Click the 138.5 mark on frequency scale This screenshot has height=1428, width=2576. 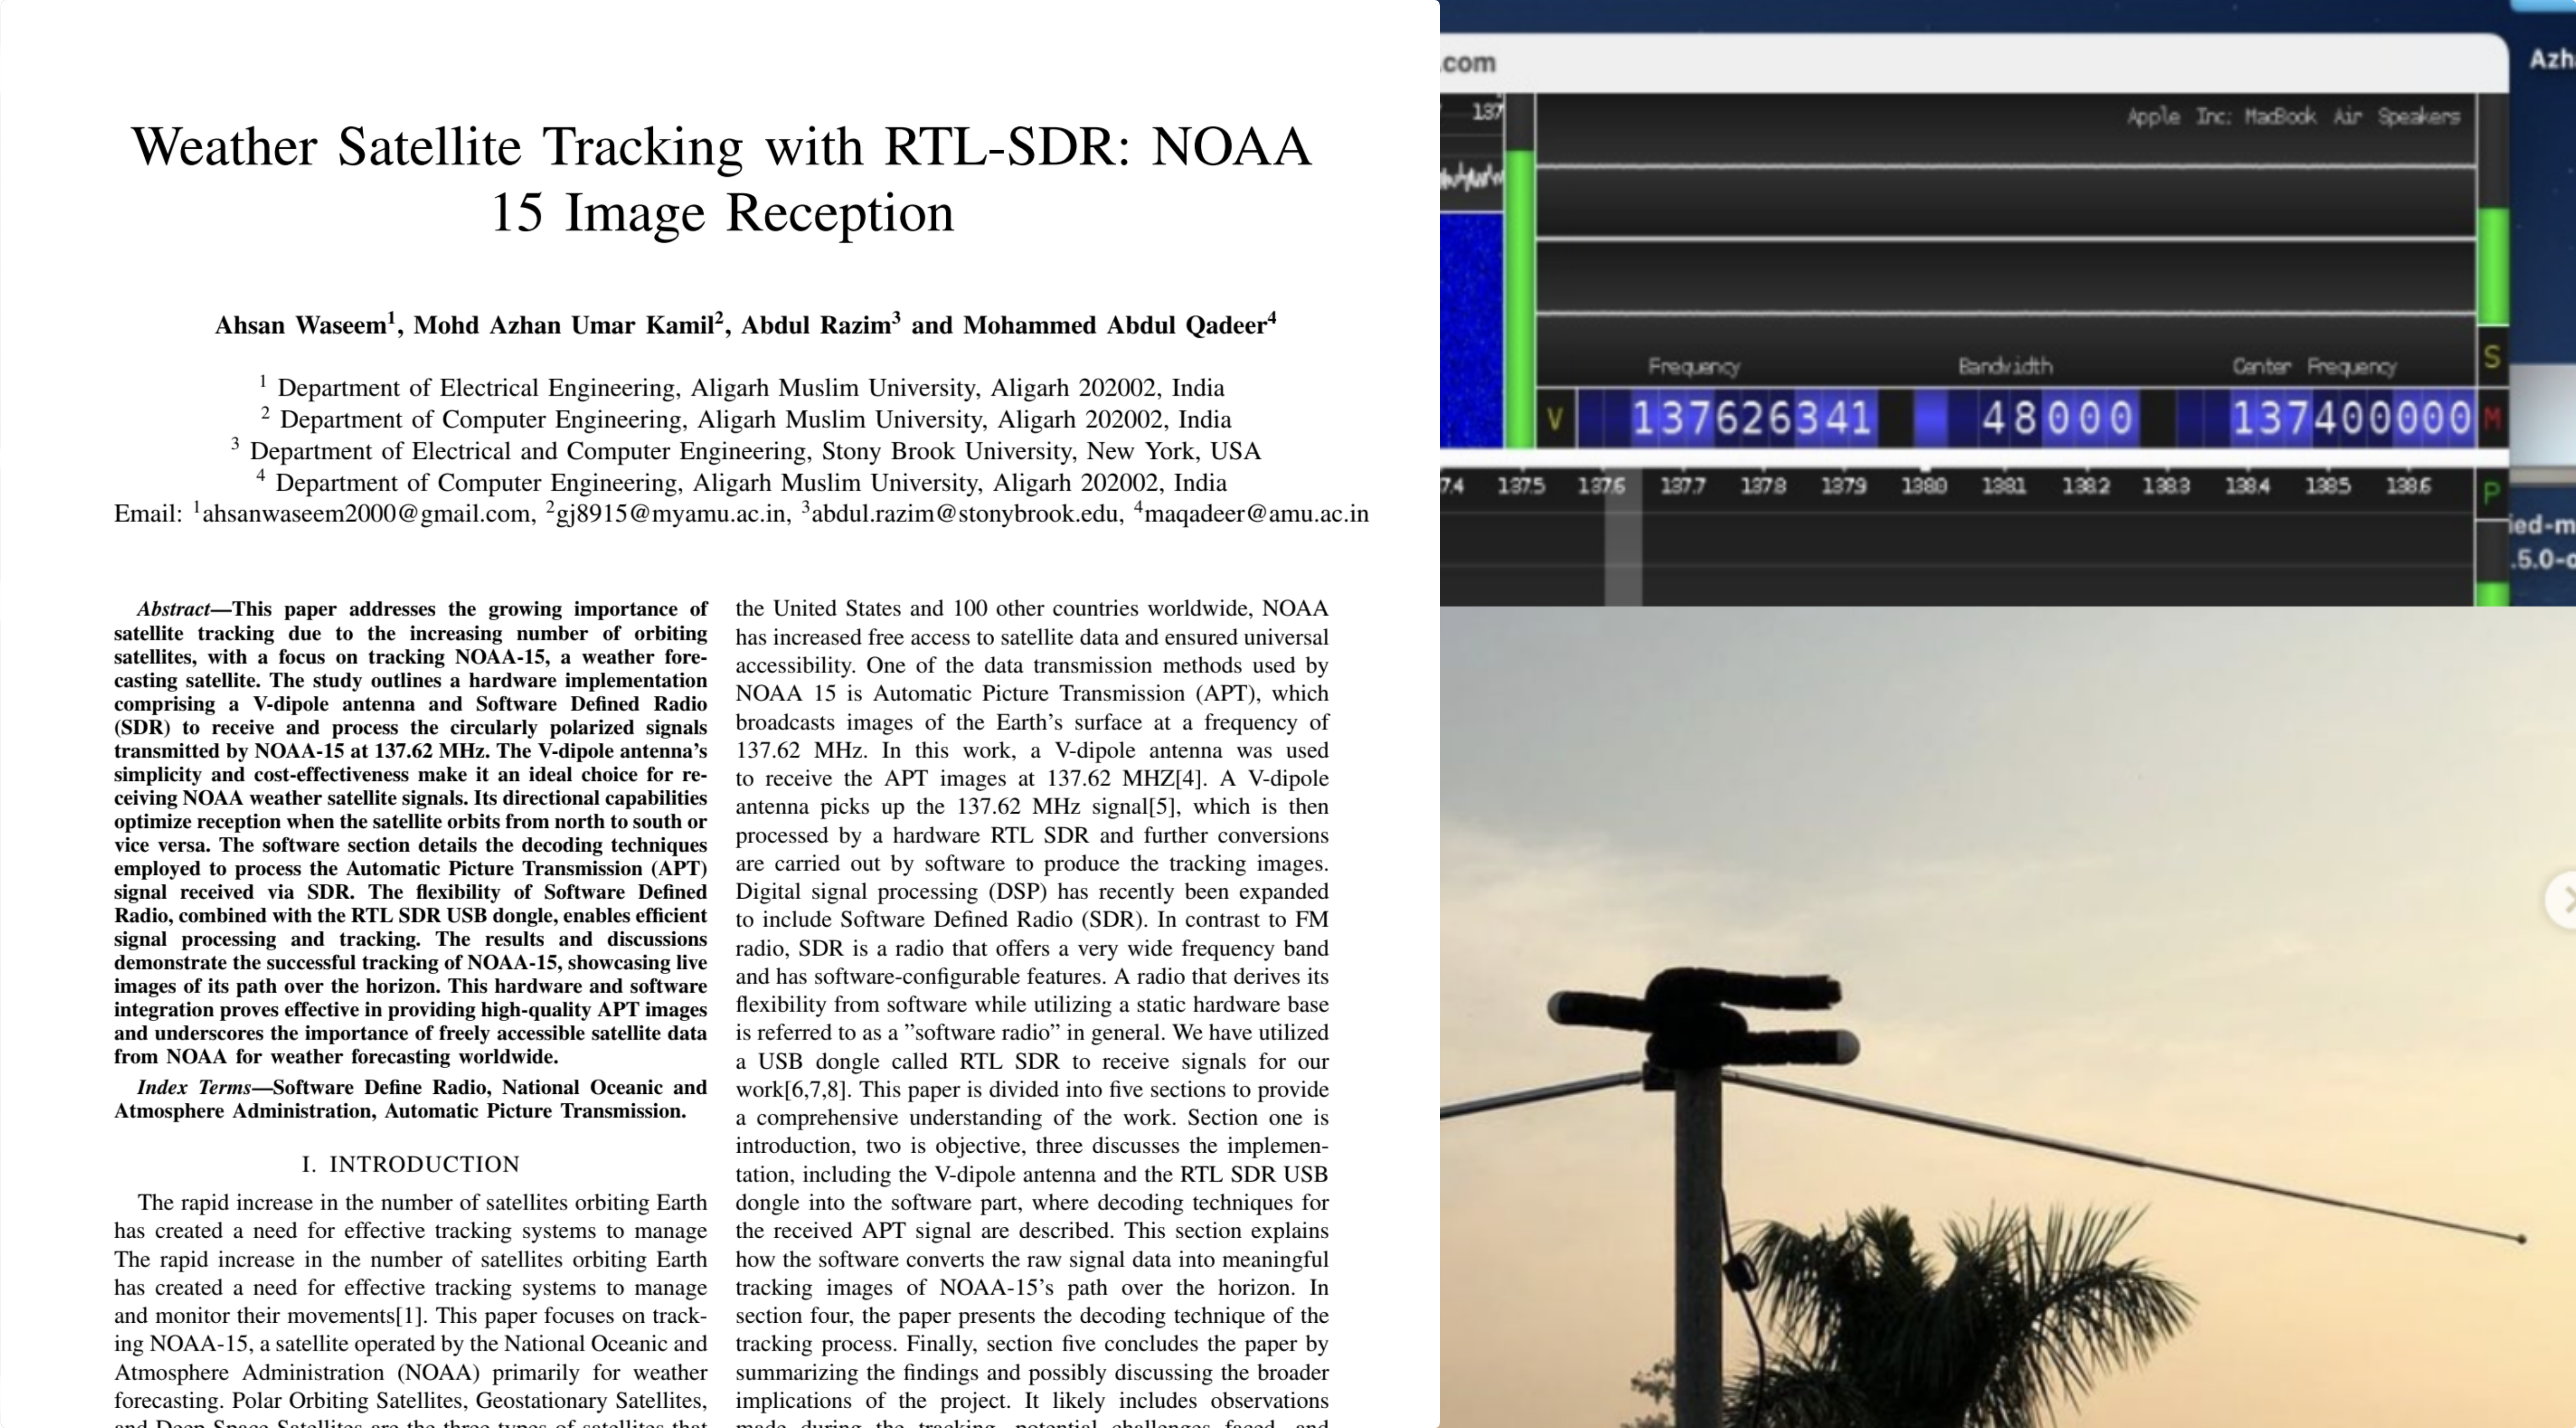click(2327, 486)
